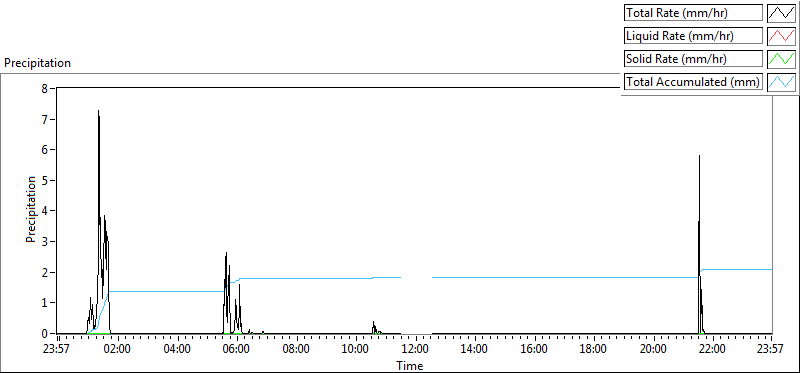Click the y-axis value 4
Screen dimensions: 800x373
[44, 211]
